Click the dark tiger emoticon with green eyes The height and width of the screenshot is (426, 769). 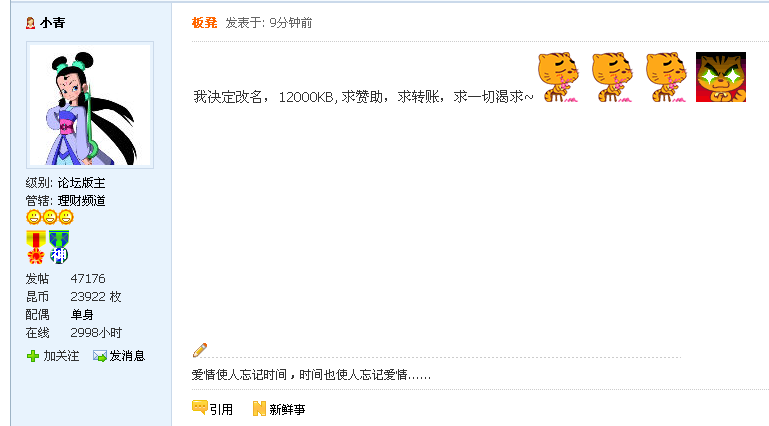click(x=720, y=77)
